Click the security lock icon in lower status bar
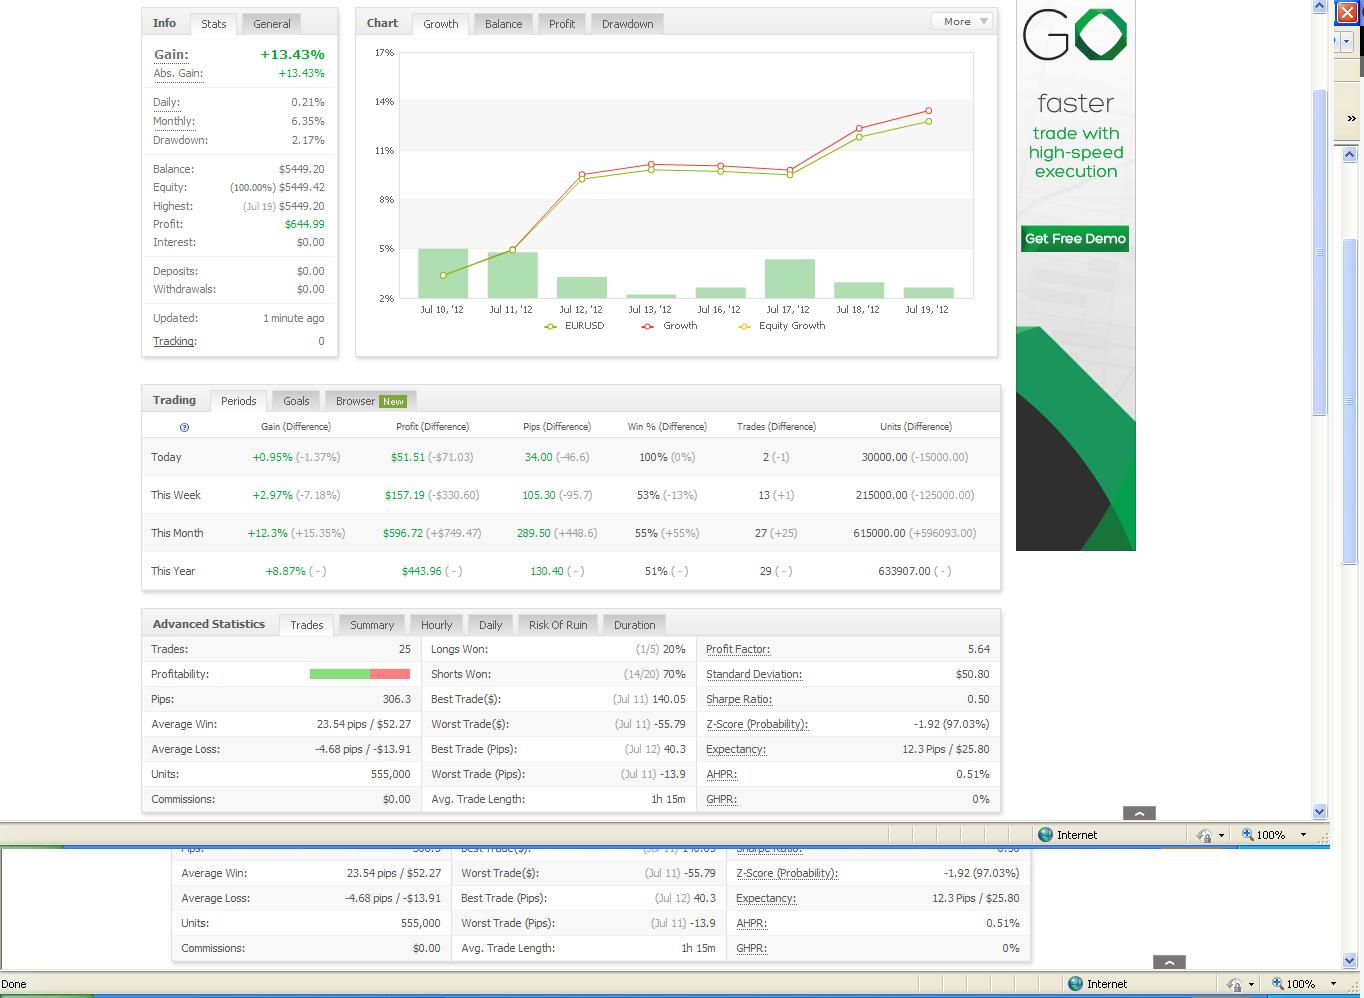1364x998 pixels. [x=1234, y=984]
